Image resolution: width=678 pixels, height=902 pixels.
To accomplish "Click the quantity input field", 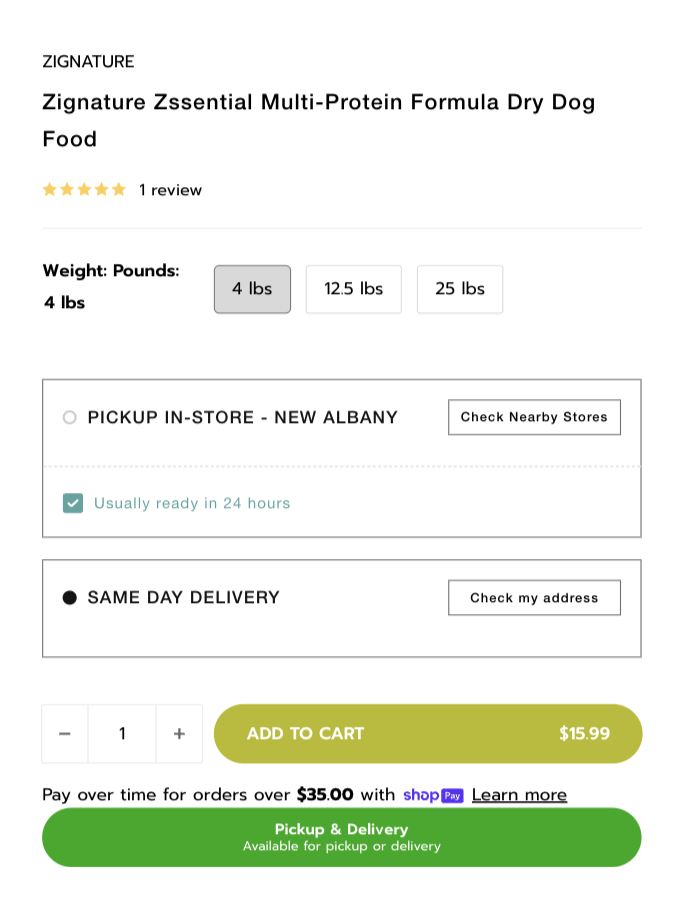I will (x=122, y=734).
